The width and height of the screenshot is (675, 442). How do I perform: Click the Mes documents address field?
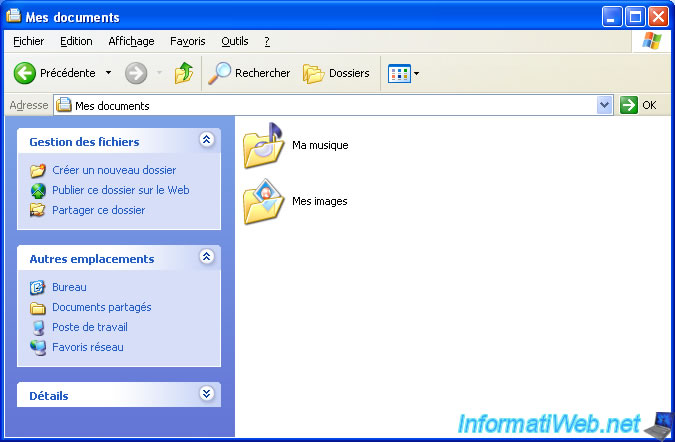coord(334,105)
